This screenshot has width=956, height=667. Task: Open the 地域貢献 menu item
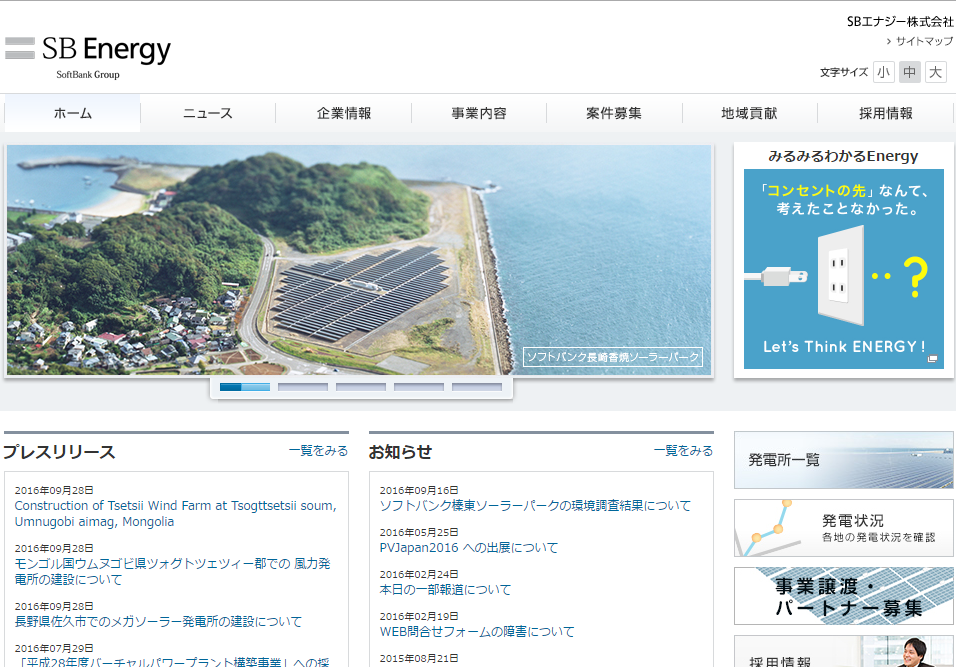(x=749, y=113)
